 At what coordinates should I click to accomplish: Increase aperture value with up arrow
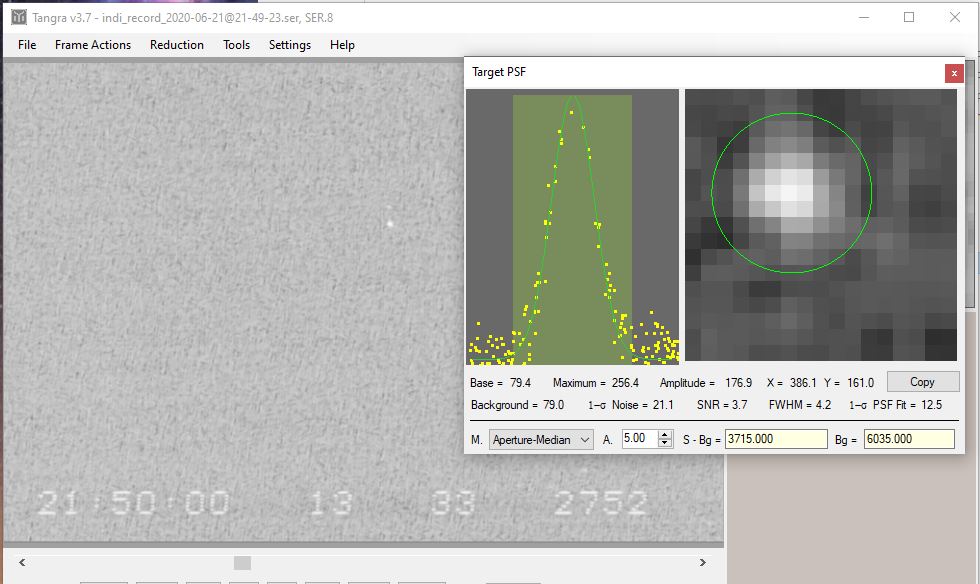[664, 435]
